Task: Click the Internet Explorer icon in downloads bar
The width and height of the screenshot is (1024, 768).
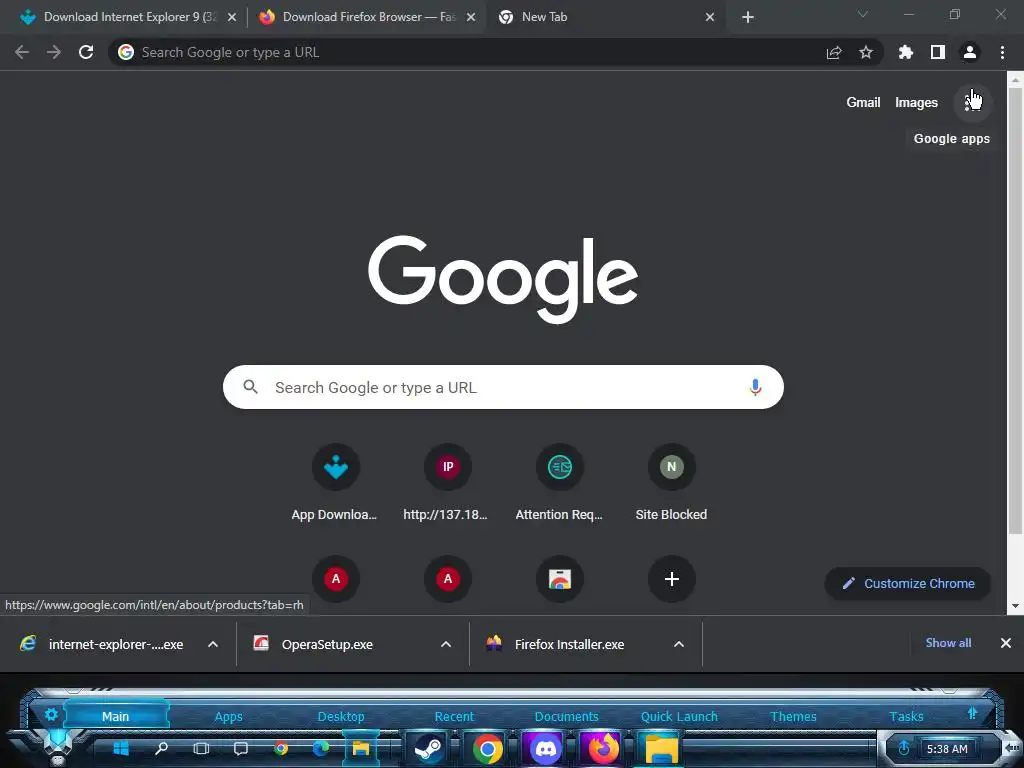Action: pos(28,644)
